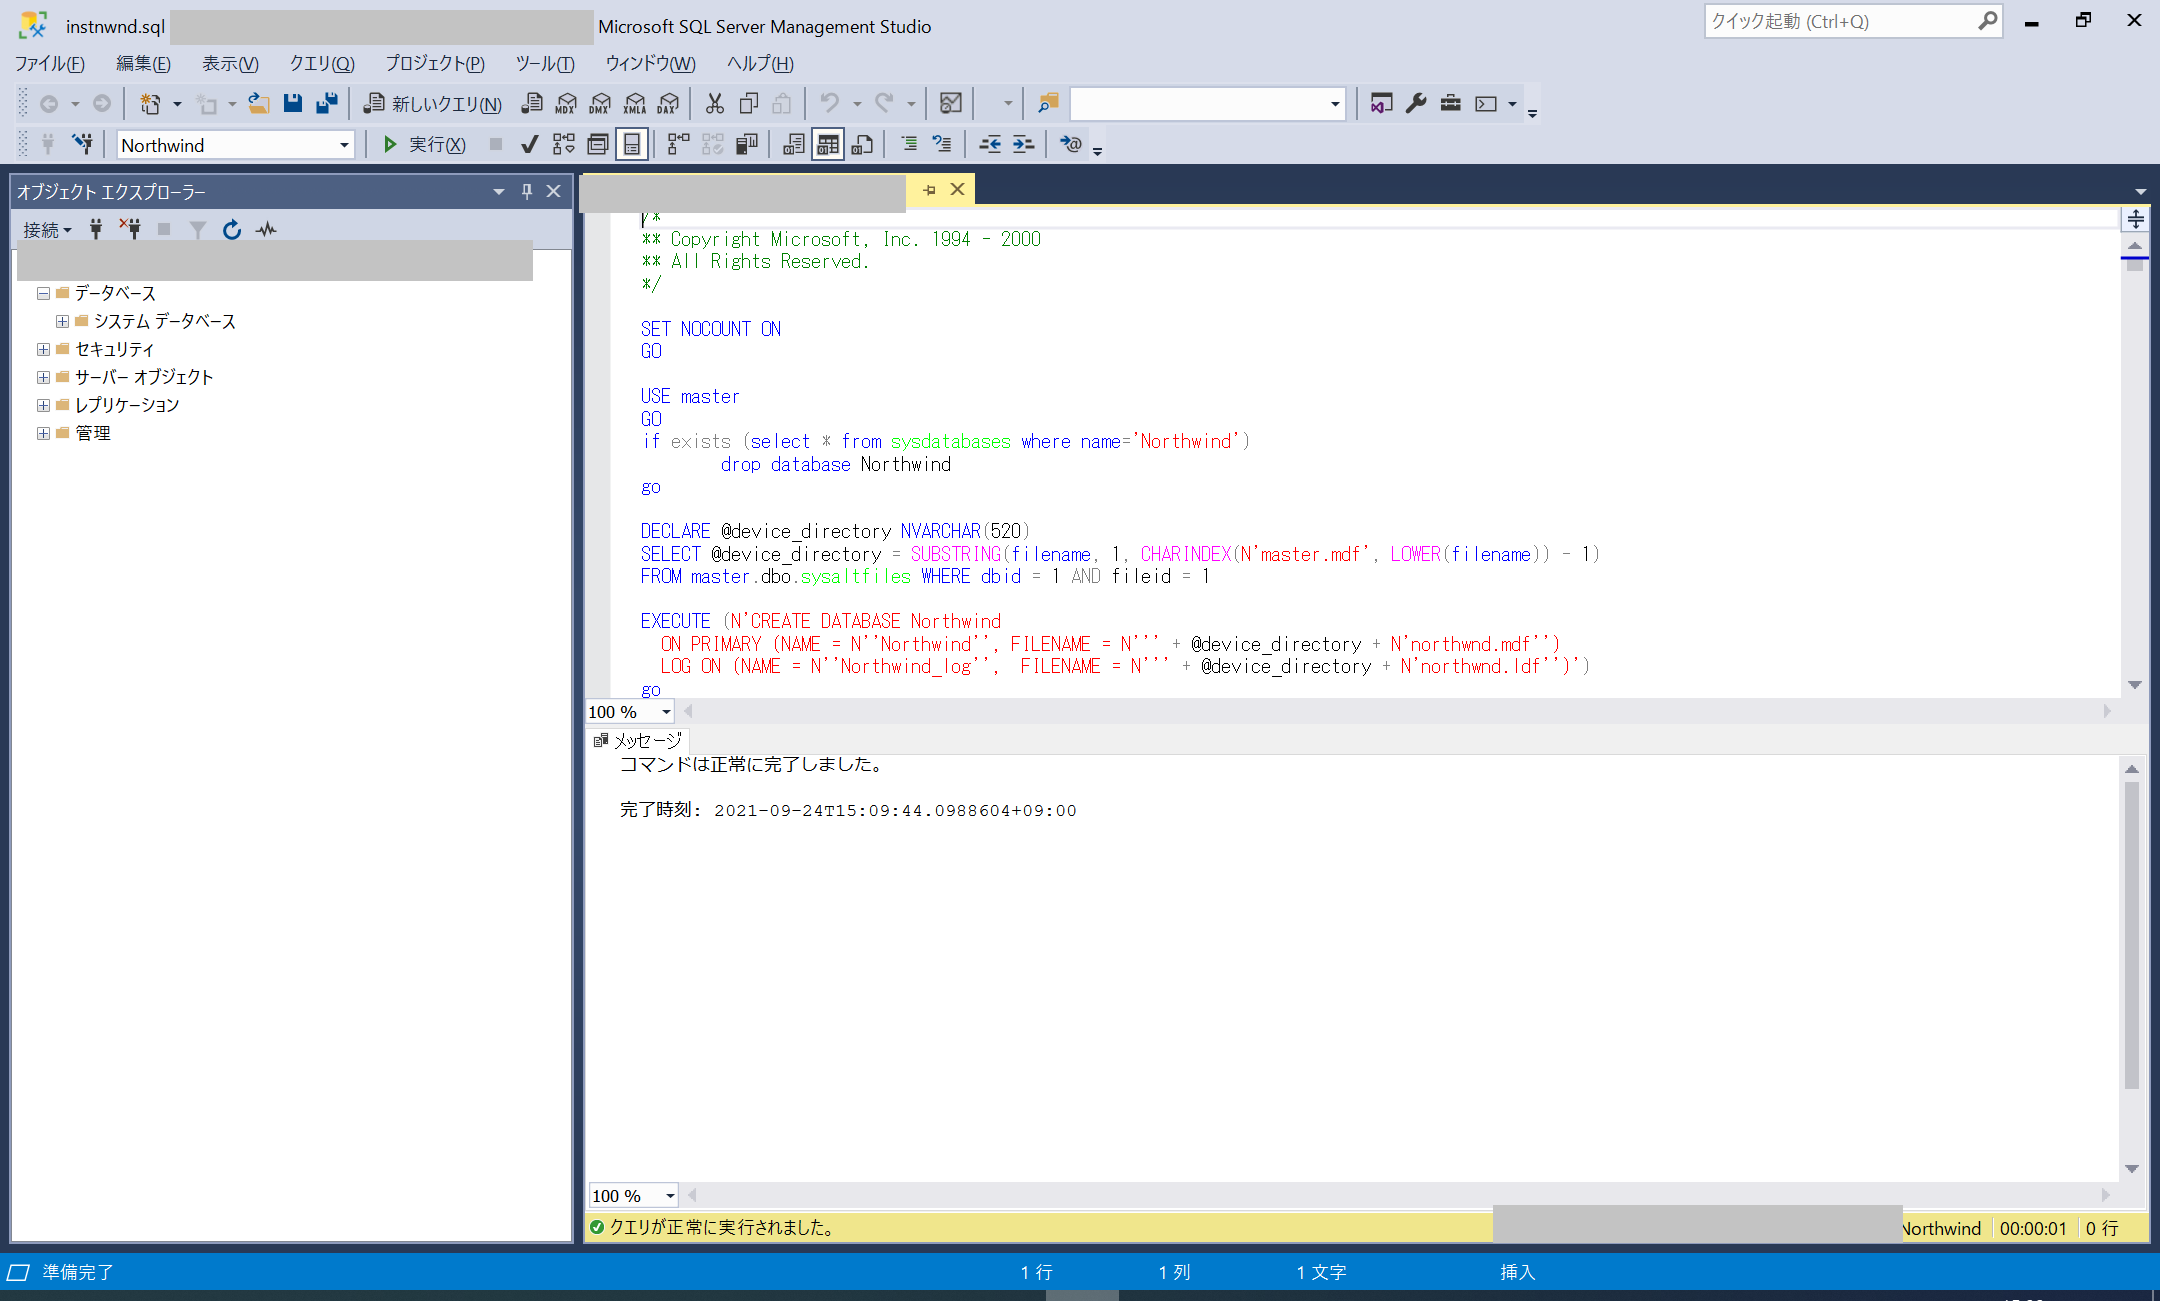2160x1301 pixels.
Task: Cut the selection with the scissors icon
Action: [715, 103]
